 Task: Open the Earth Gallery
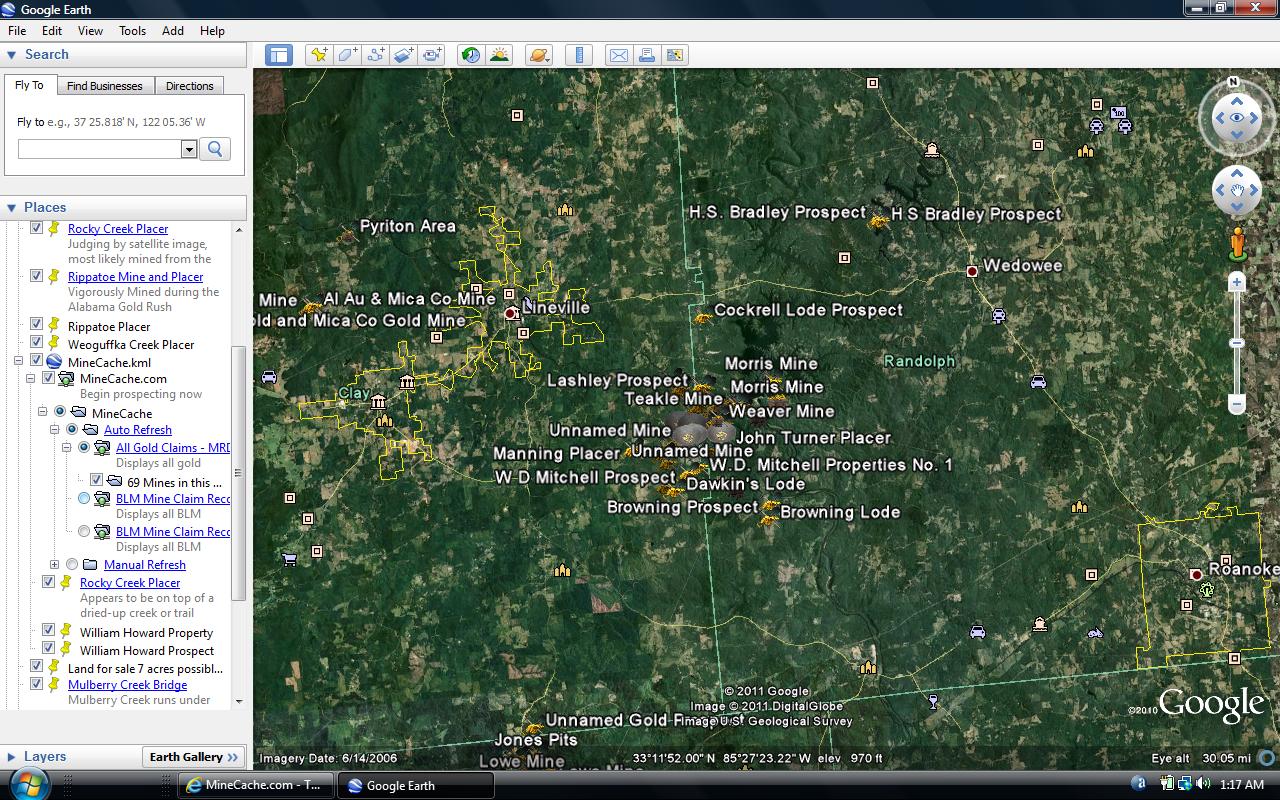tap(193, 757)
